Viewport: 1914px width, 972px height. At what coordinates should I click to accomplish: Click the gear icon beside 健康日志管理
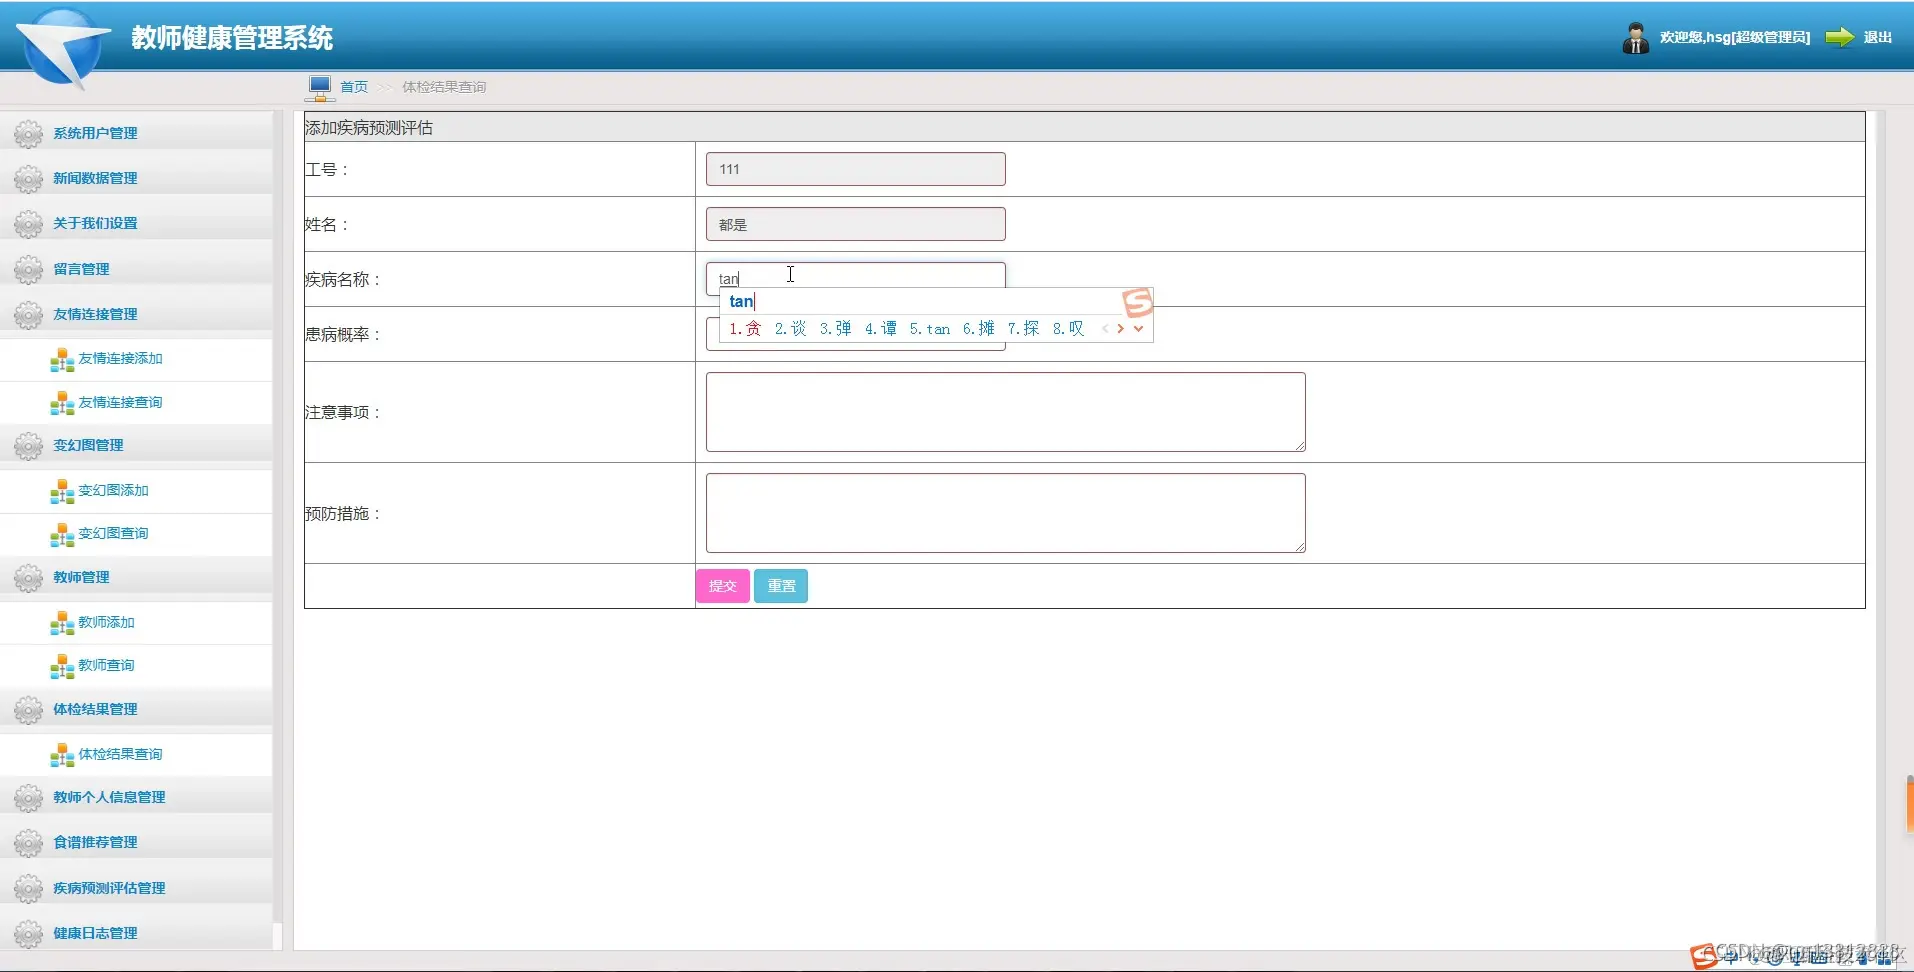pos(28,933)
